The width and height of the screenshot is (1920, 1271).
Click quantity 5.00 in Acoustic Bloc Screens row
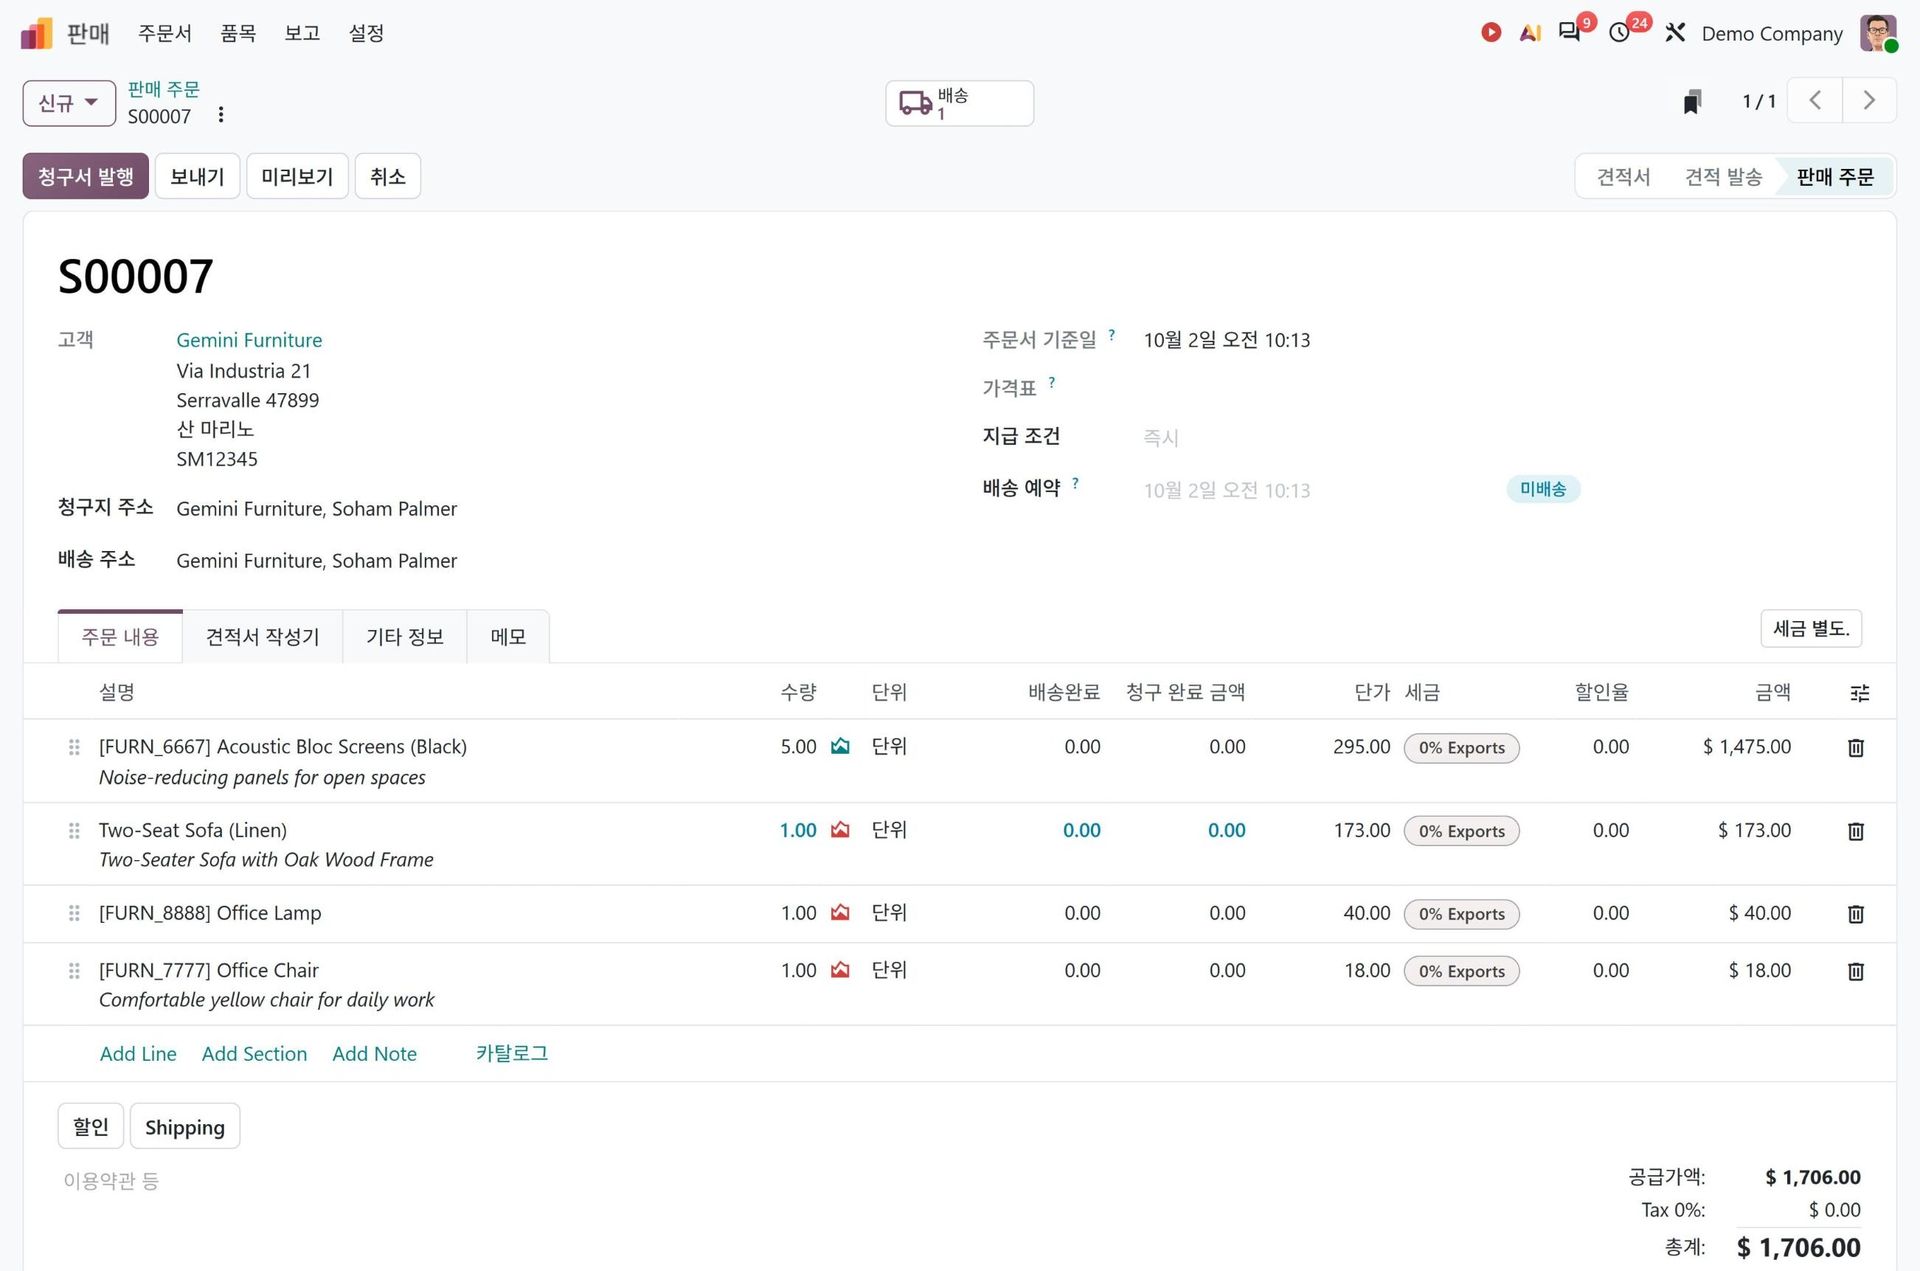[798, 747]
